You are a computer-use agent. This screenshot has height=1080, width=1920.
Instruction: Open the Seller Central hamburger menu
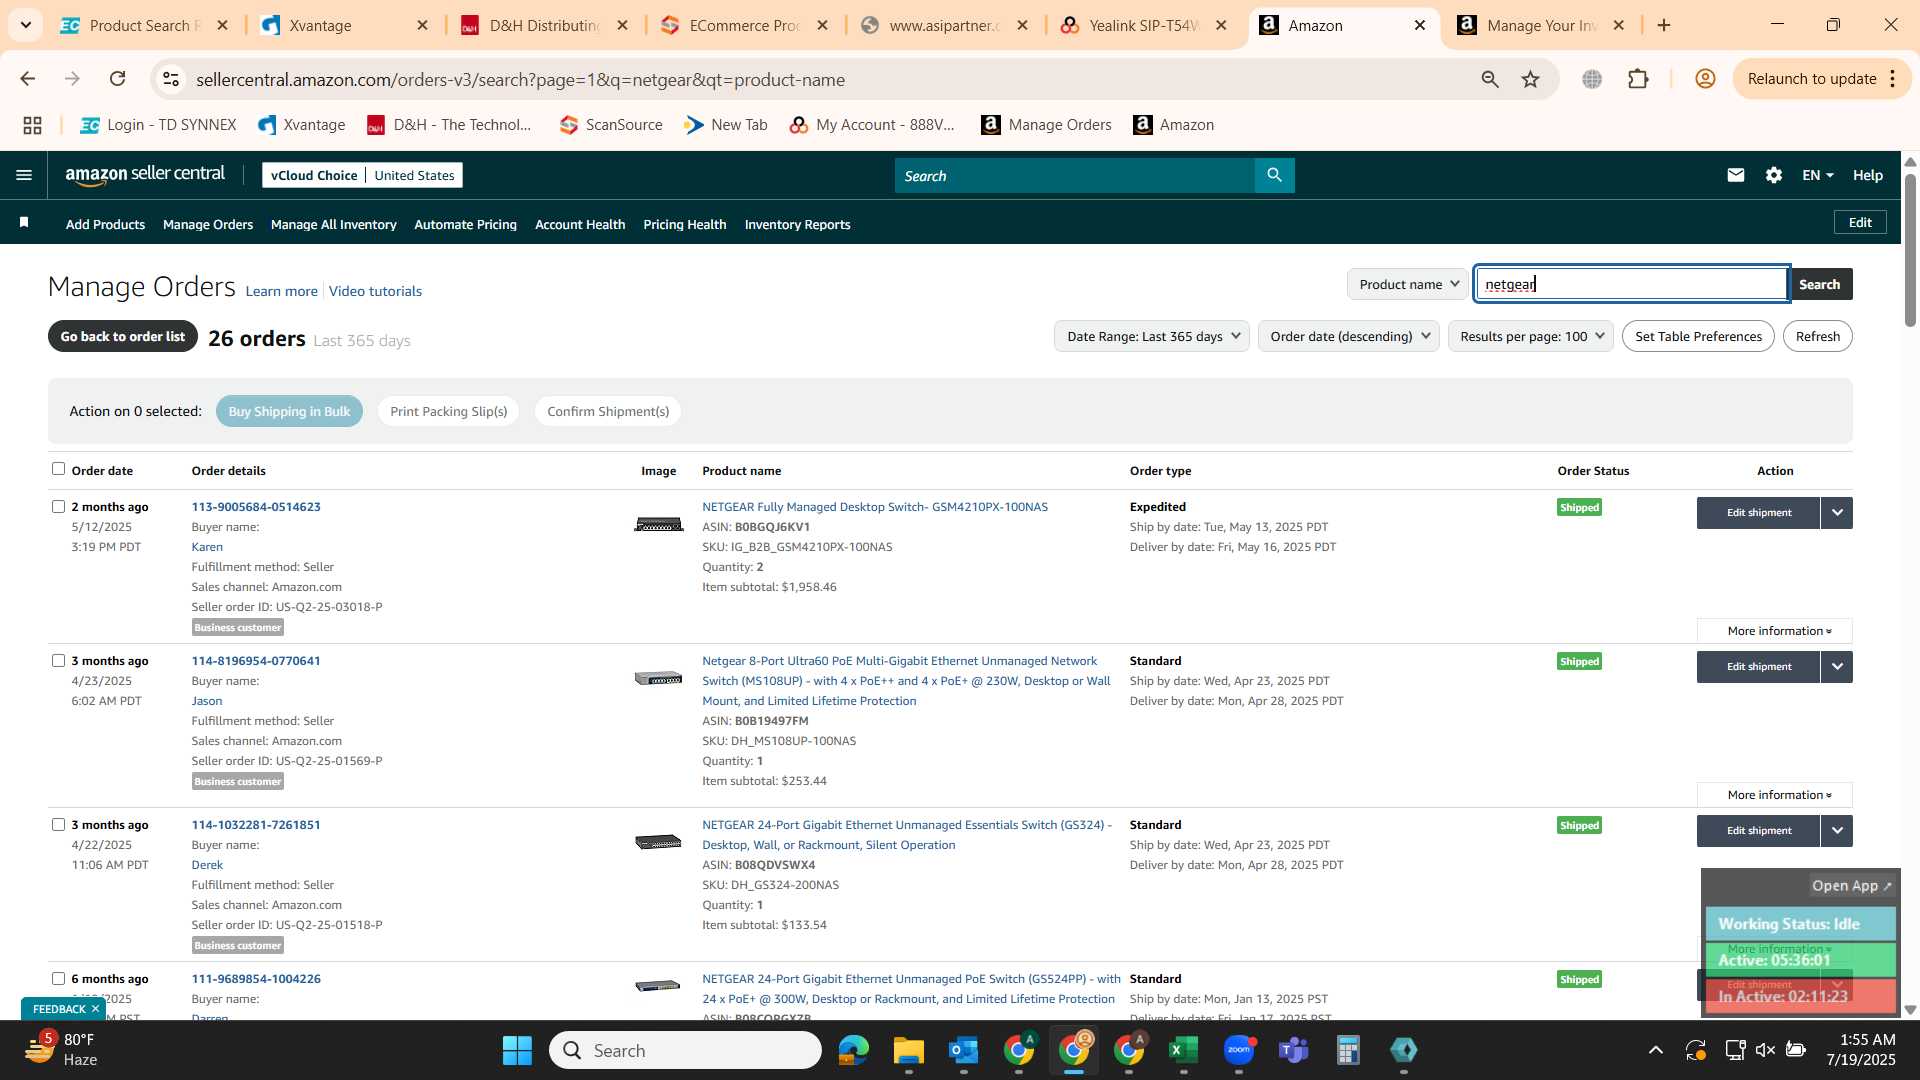[24, 175]
